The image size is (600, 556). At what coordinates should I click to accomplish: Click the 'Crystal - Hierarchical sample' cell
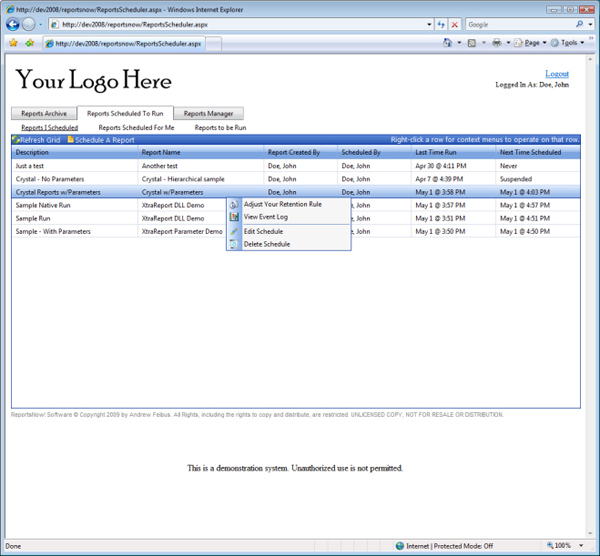click(201, 179)
